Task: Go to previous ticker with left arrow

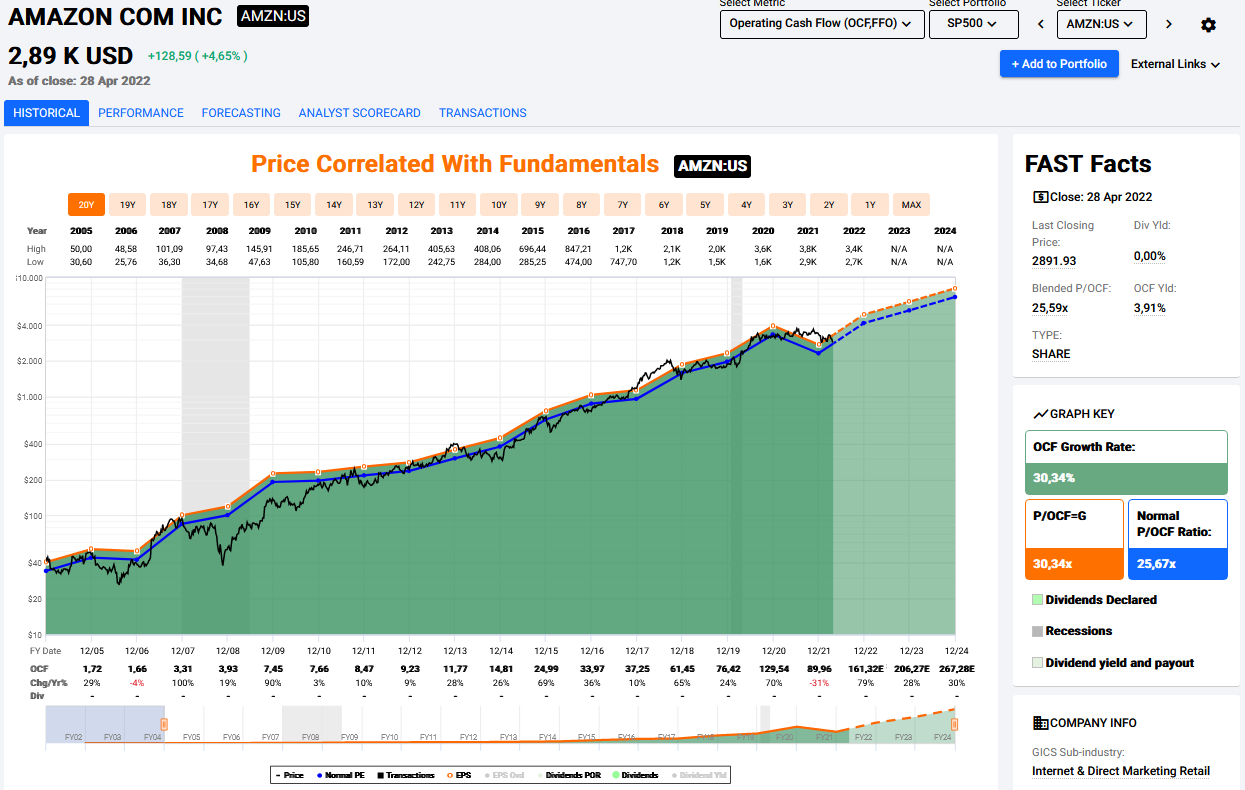Action: 1040,24
